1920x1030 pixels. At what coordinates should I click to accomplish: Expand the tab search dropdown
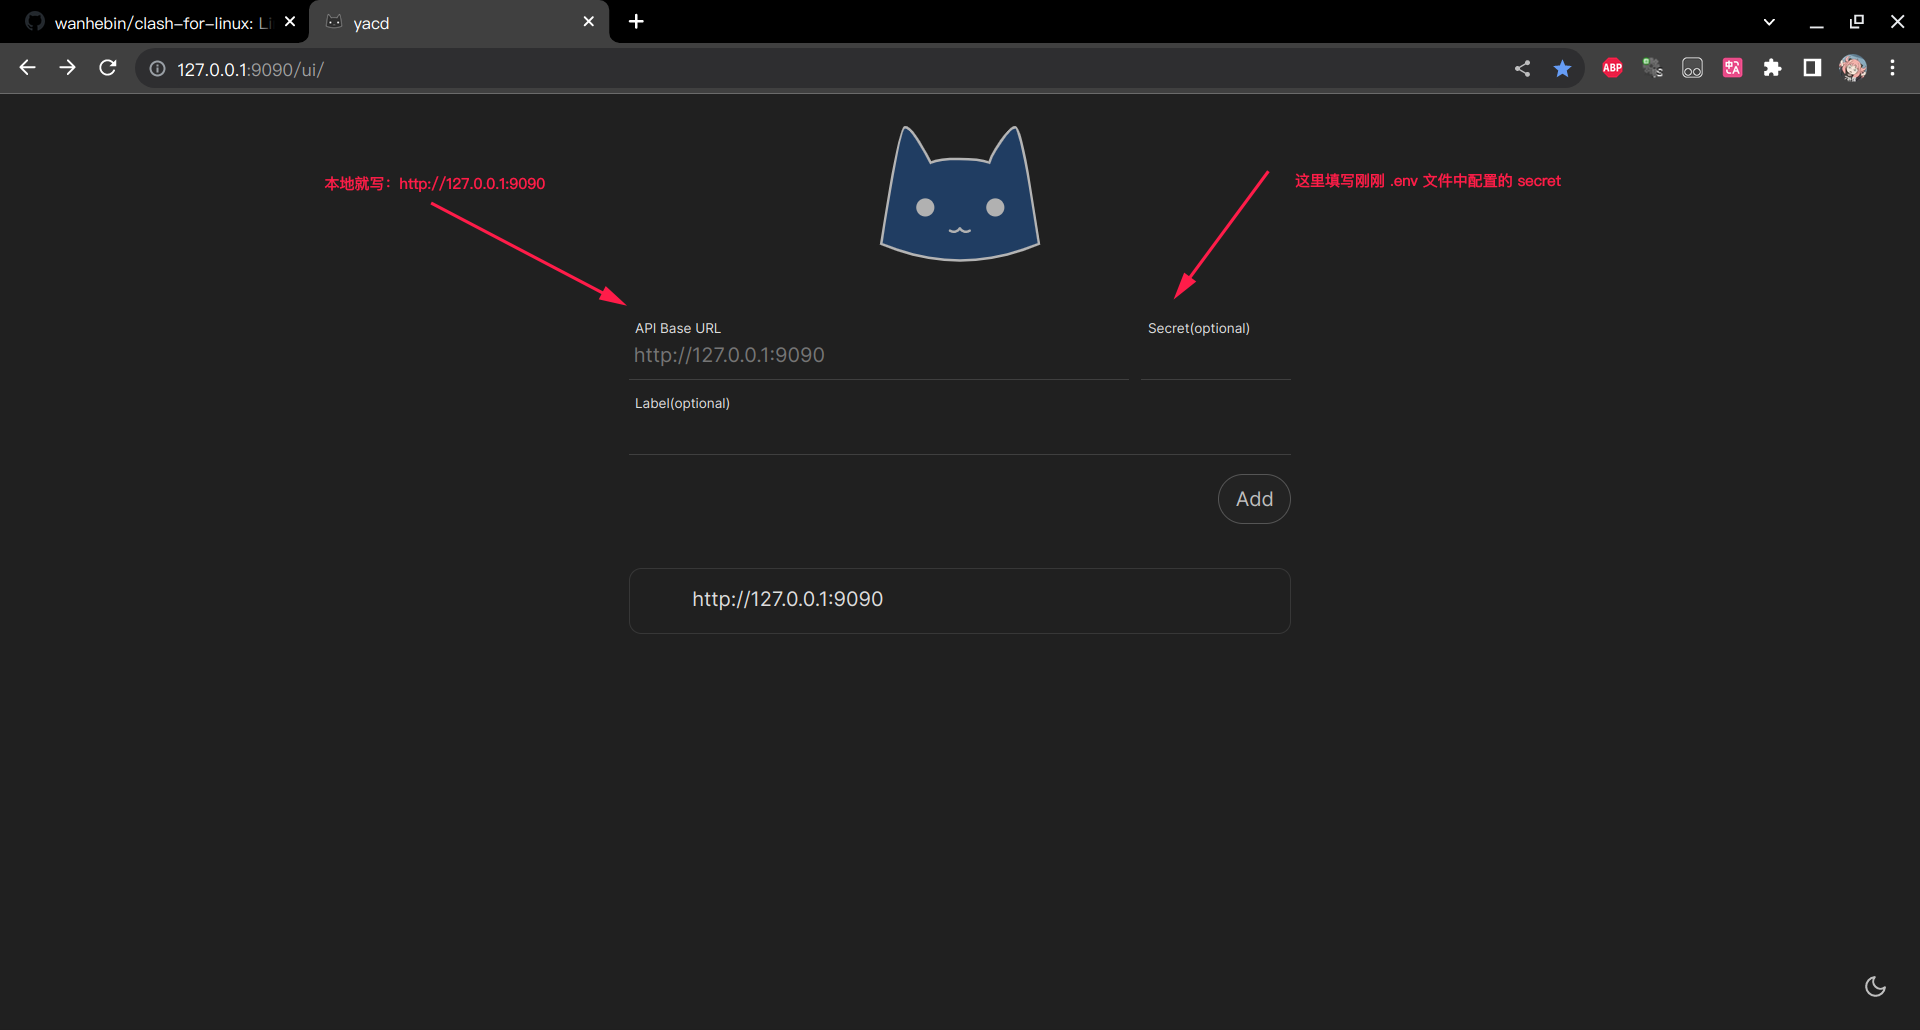click(x=1769, y=22)
